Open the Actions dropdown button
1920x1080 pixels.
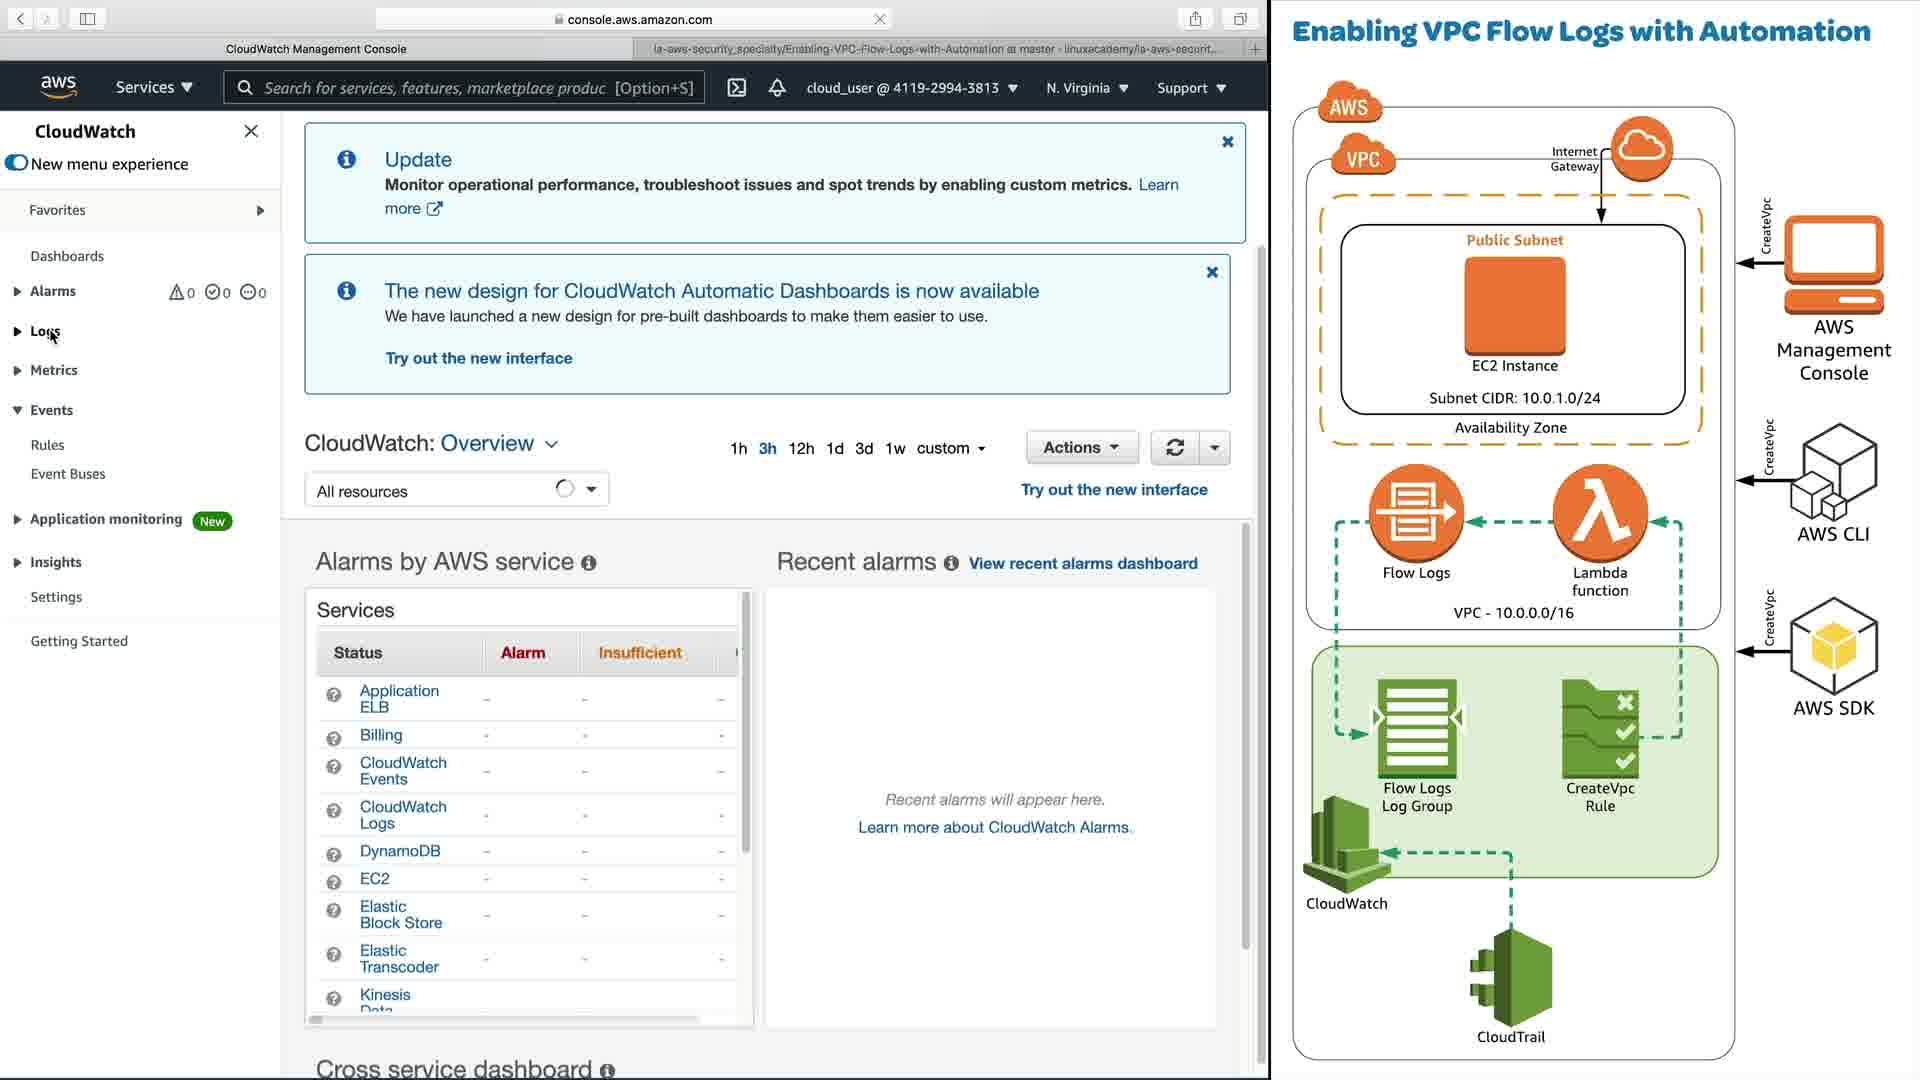click(1081, 448)
